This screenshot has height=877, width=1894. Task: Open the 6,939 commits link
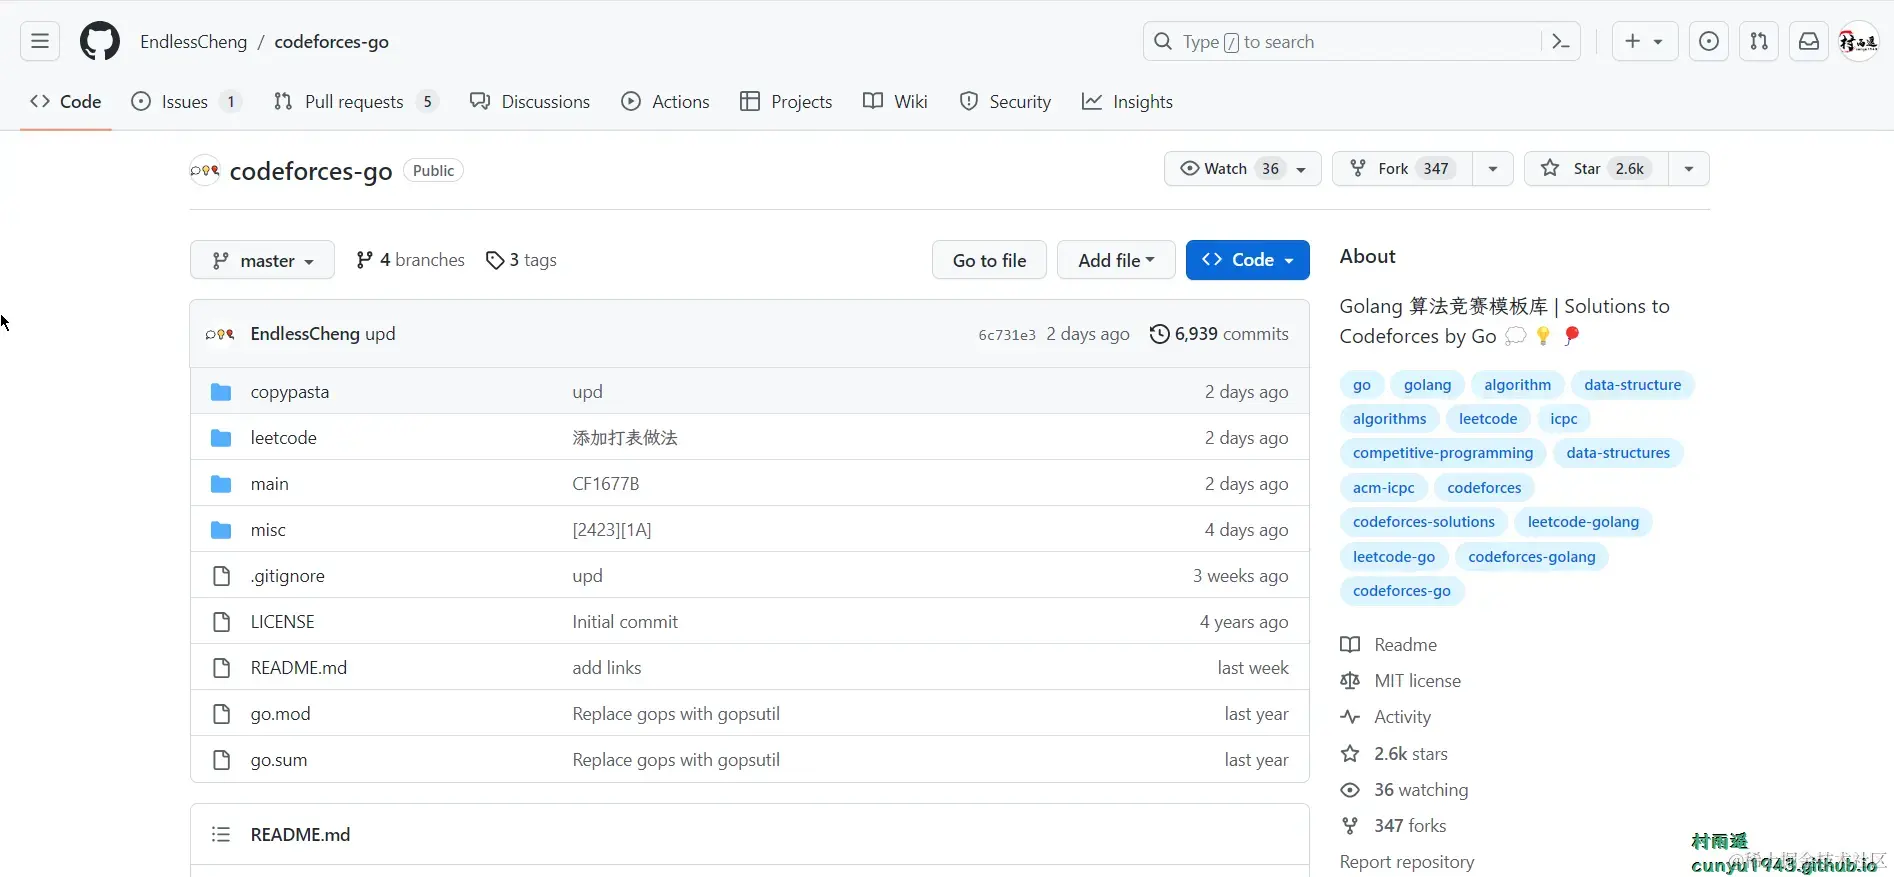[1219, 334]
